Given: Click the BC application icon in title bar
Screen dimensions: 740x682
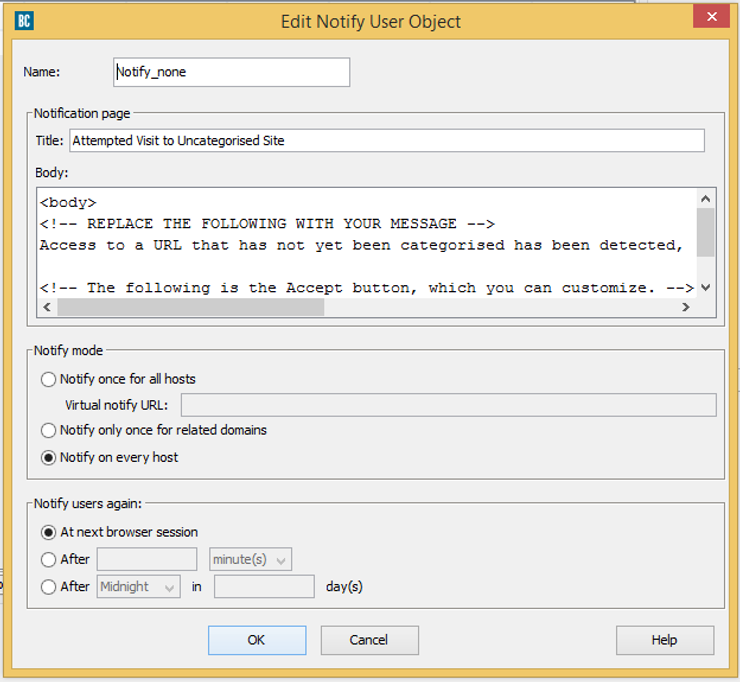Looking at the screenshot, I should click(x=24, y=21).
